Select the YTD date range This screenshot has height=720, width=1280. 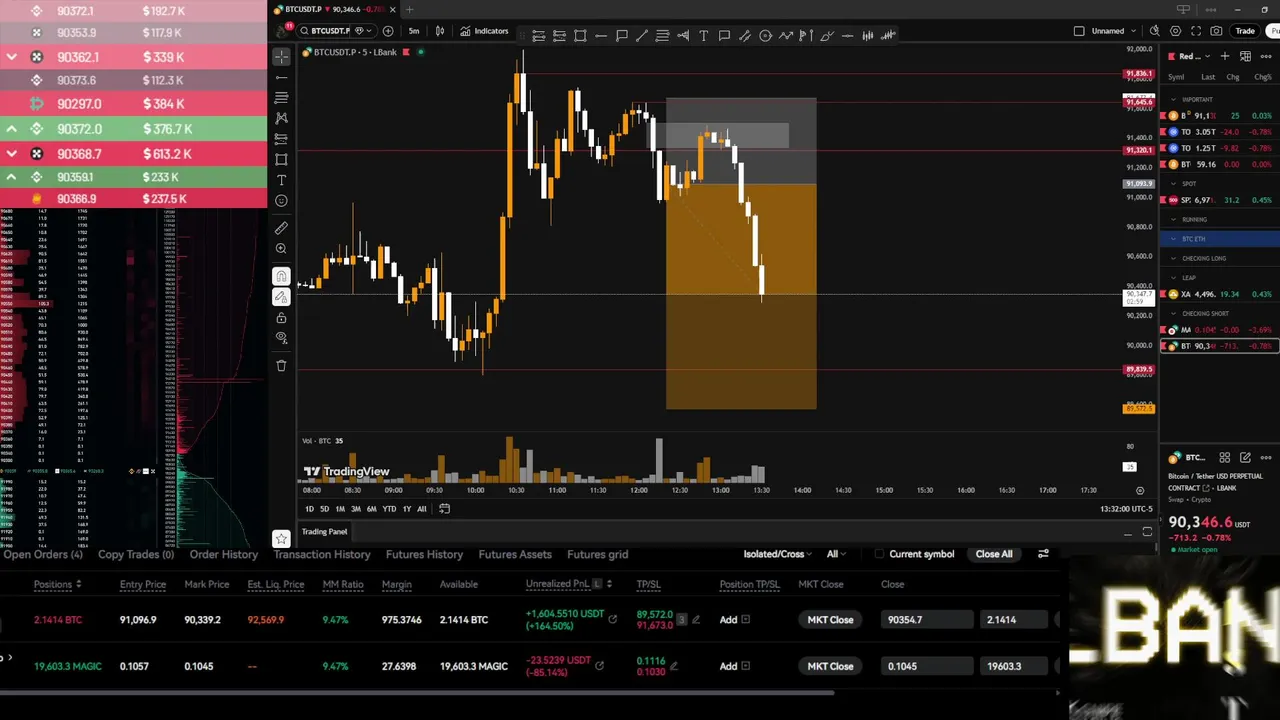[389, 509]
